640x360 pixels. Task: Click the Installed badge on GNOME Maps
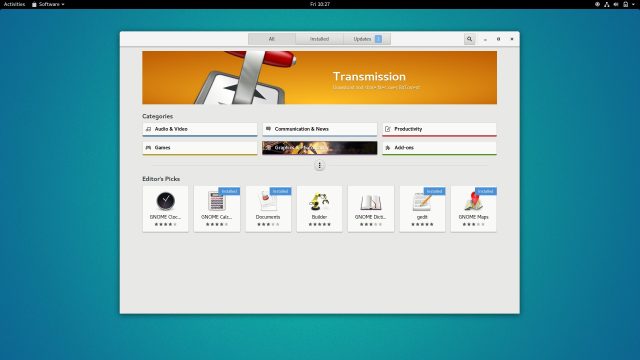pyautogui.click(x=486, y=191)
